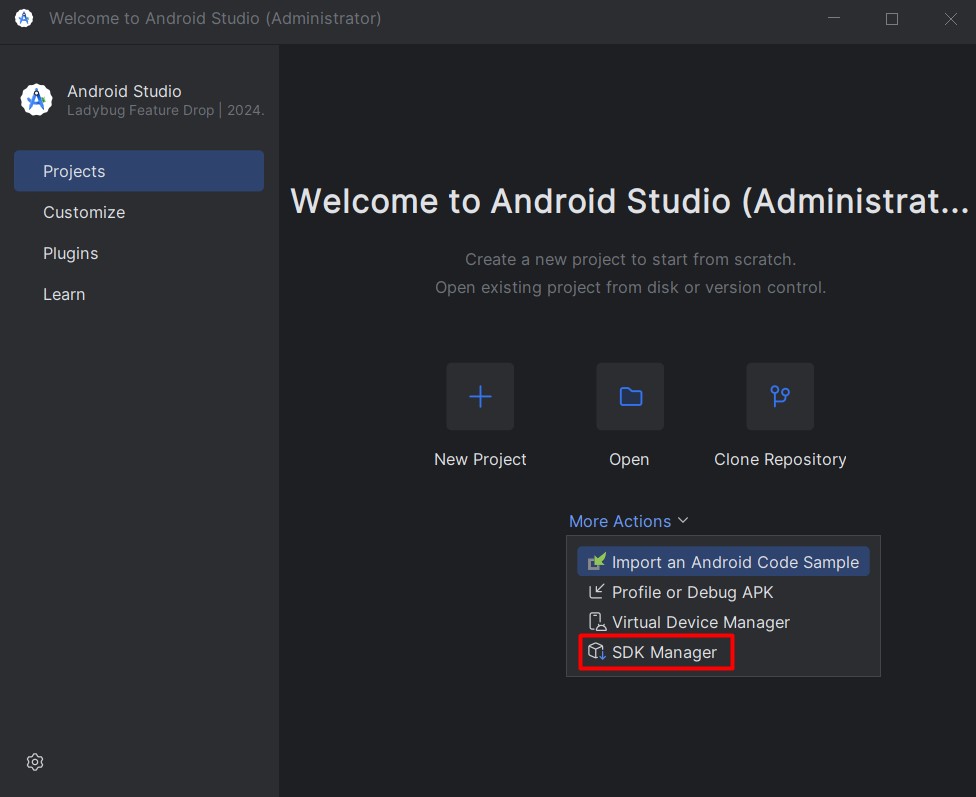This screenshot has height=797, width=976.
Task: Click the Clone Repository branch icon
Action: pos(780,397)
